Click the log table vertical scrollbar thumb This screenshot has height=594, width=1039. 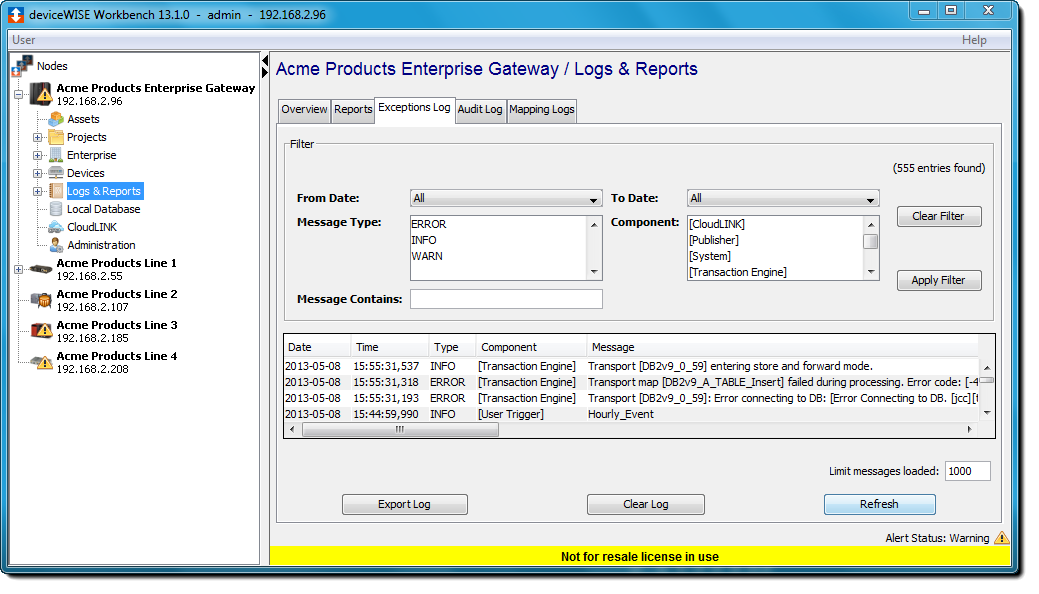point(987,380)
